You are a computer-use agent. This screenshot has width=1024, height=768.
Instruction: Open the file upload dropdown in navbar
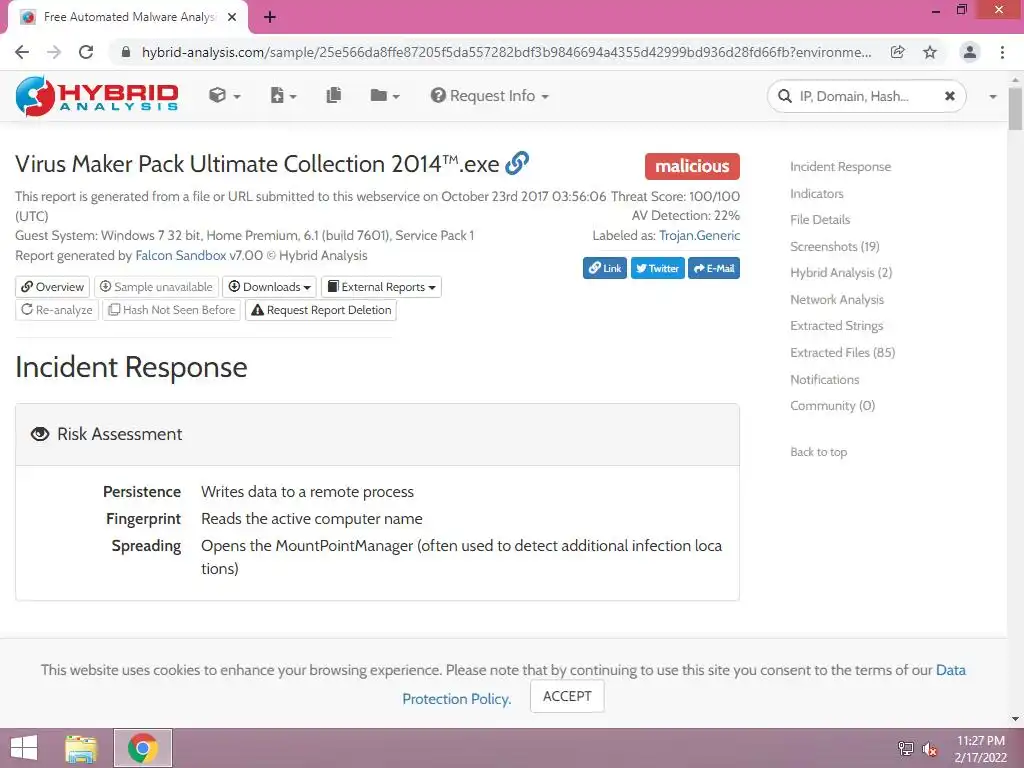(283, 96)
